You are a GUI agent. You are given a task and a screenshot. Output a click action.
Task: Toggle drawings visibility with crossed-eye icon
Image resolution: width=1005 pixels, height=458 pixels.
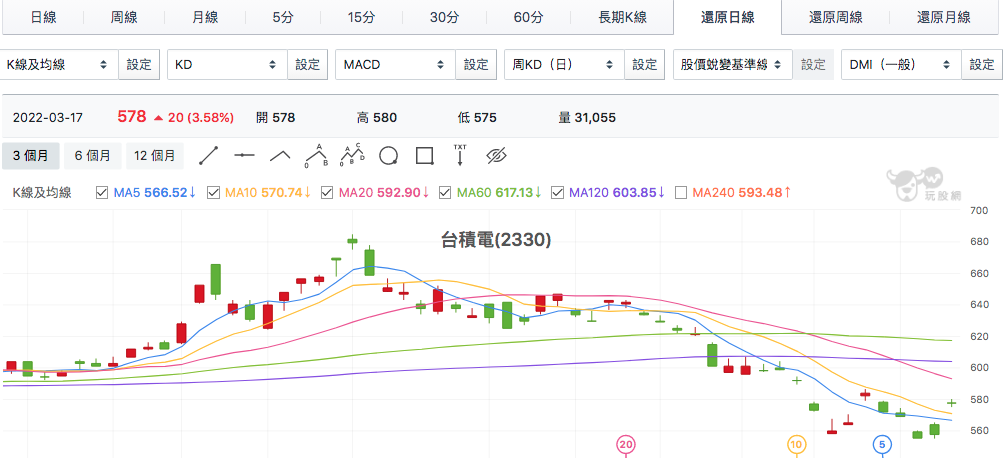(496, 156)
